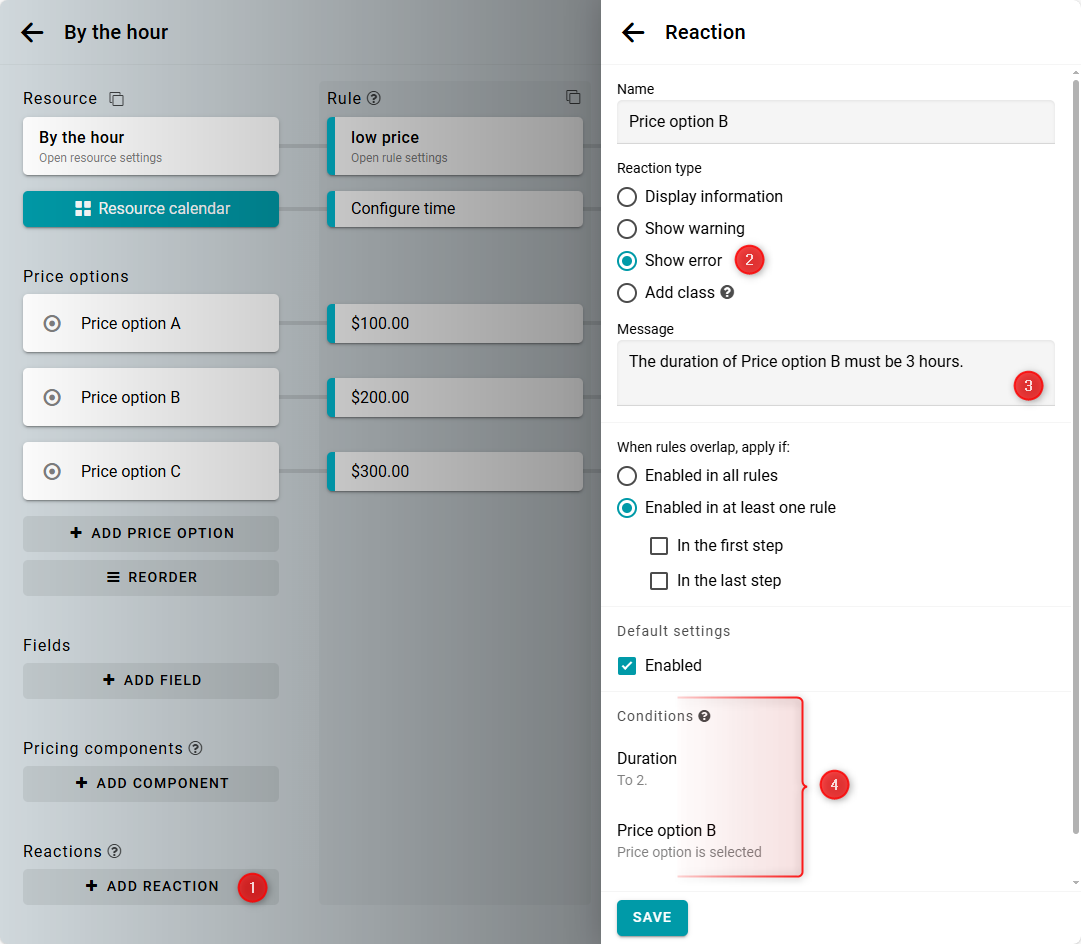Viewport: 1081px width, 944px height.
Task: Check the In the first step box
Action: click(x=659, y=546)
